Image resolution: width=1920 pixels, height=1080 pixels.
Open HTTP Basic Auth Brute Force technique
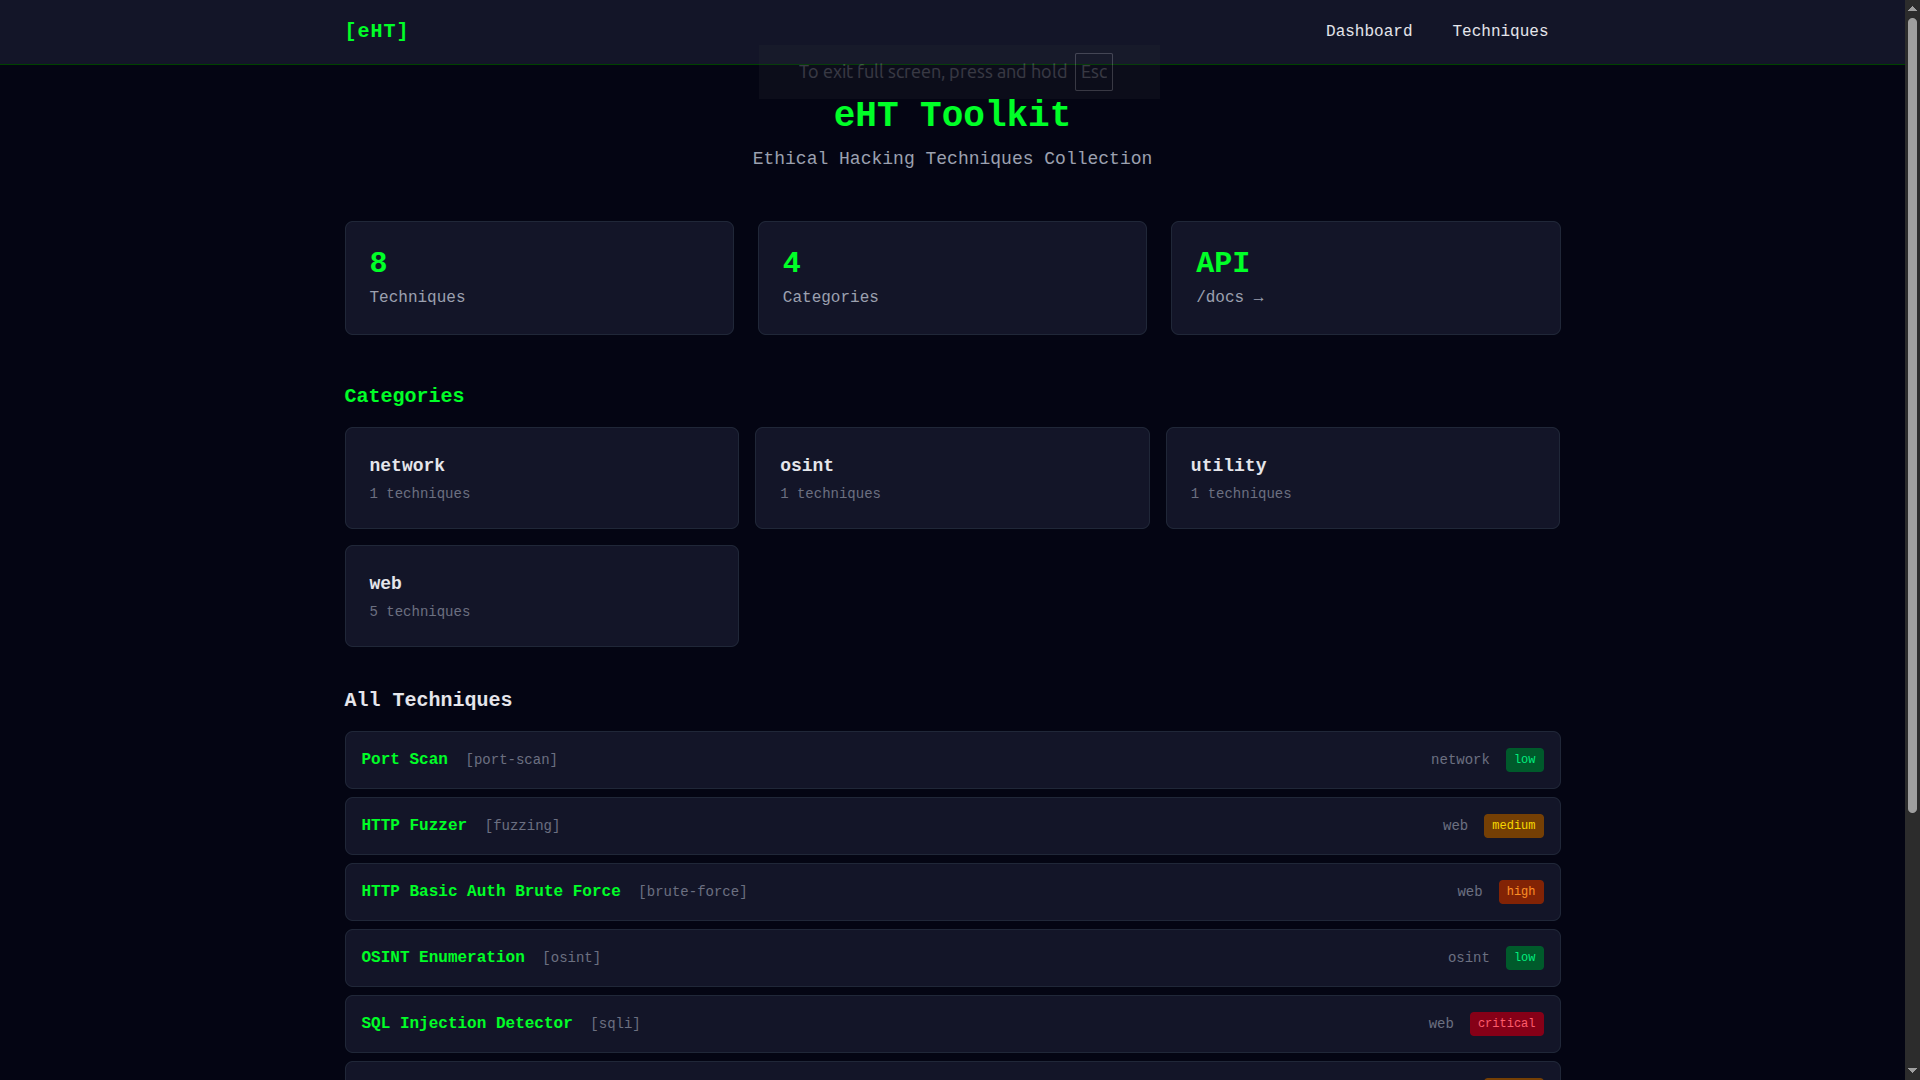coord(490,891)
